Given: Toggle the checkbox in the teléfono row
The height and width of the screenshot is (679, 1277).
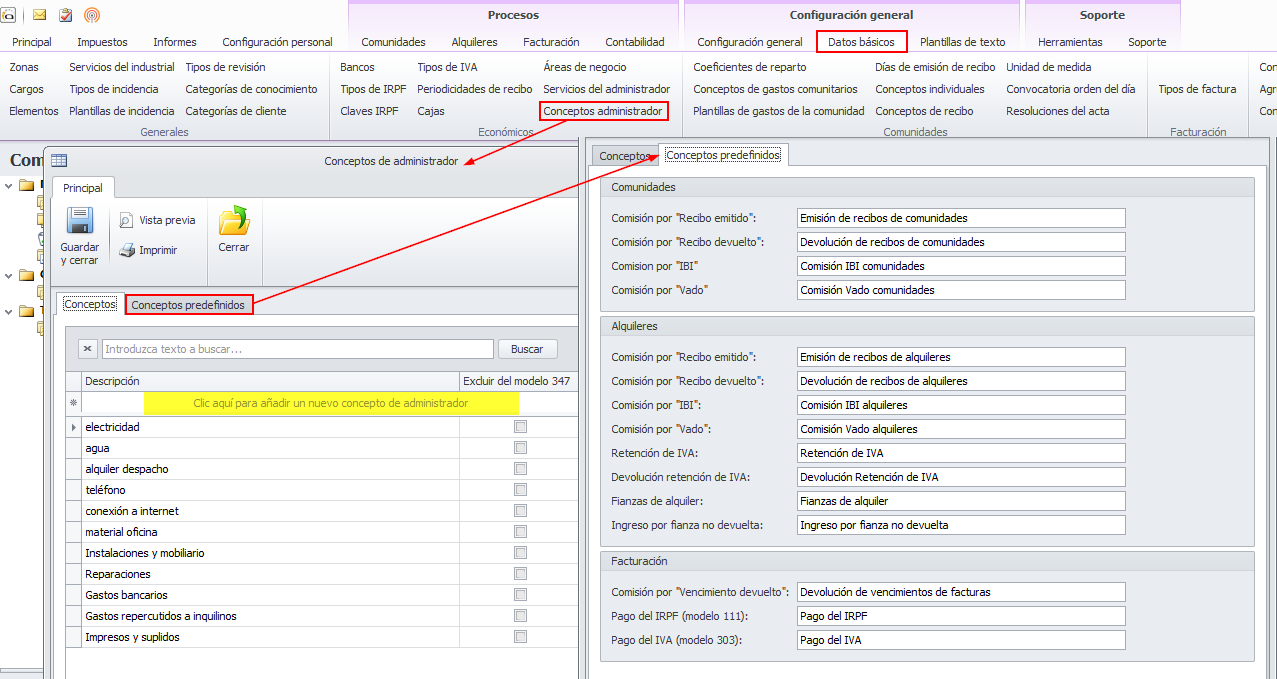Looking at the screenshot, I should pos(520,490).
